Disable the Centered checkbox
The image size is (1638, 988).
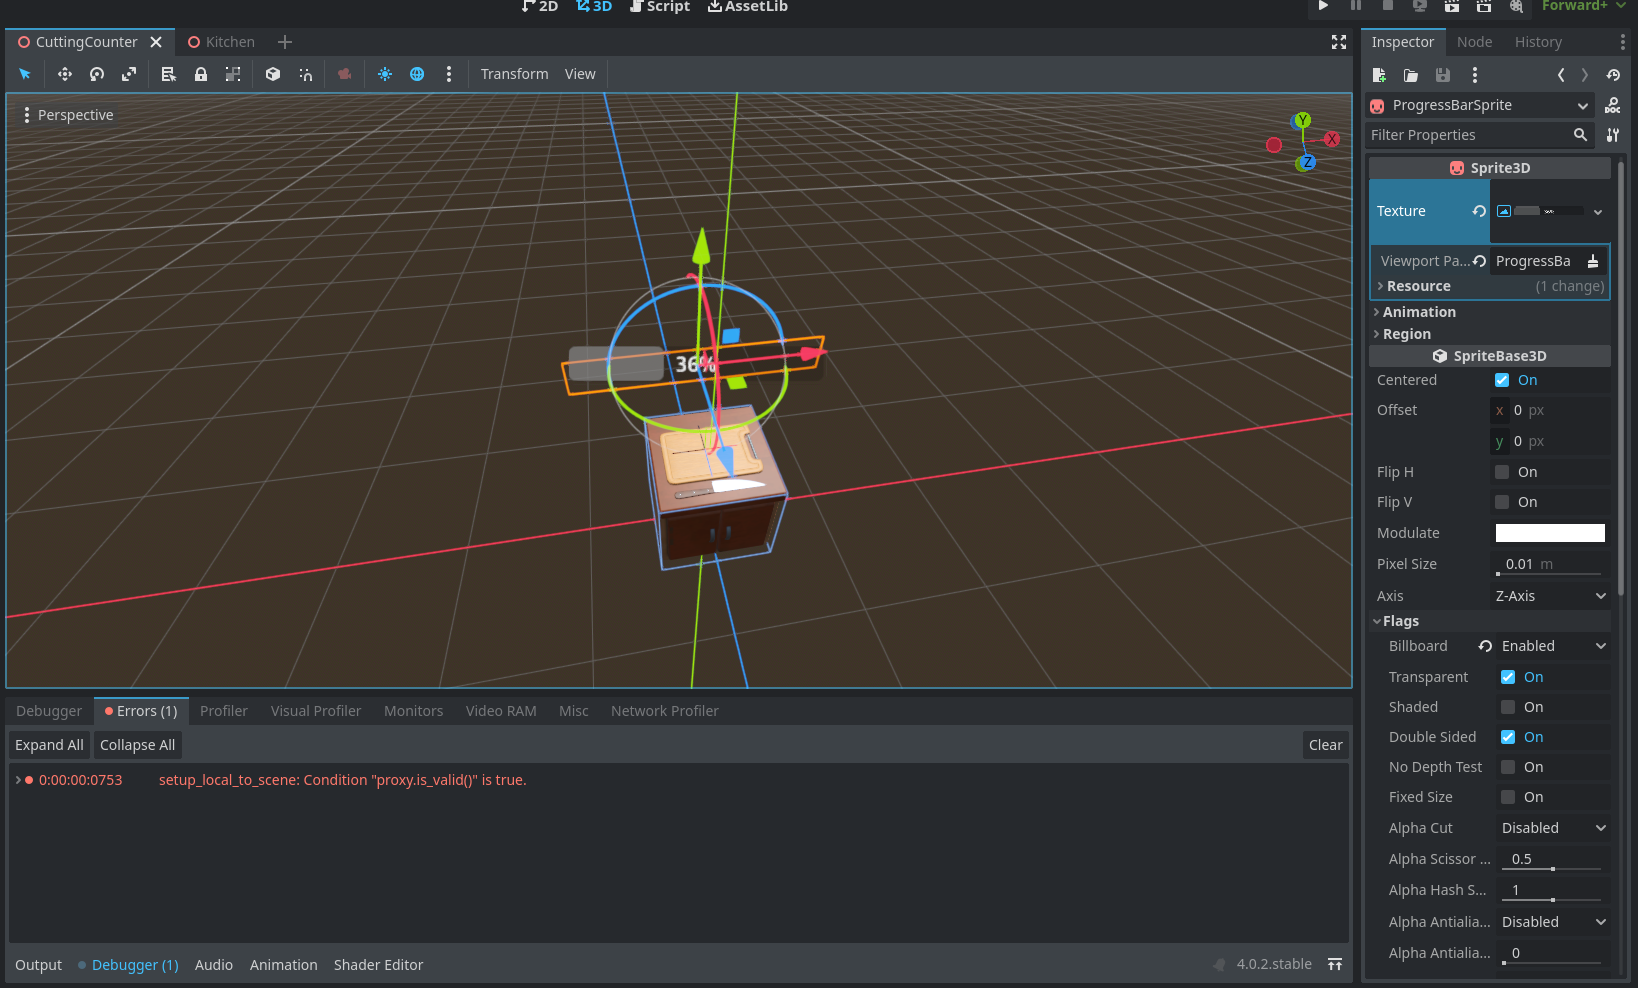1501,380
